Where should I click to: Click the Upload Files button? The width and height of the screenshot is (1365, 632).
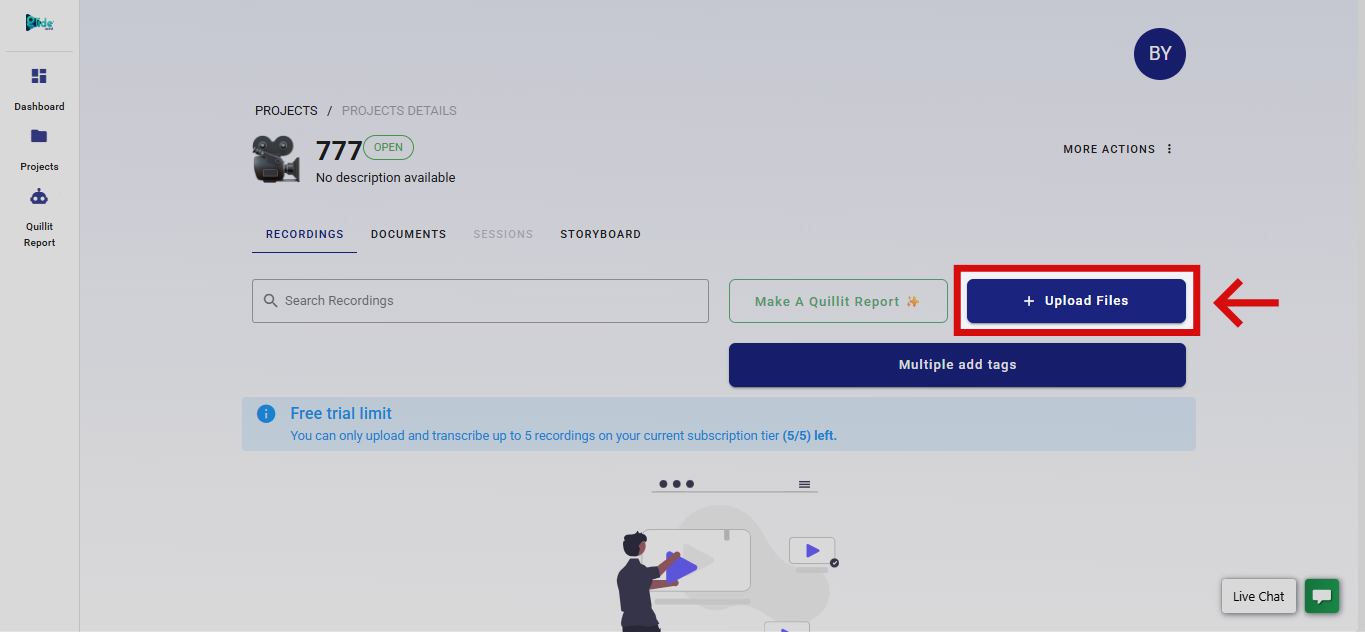pos(1076,300)
